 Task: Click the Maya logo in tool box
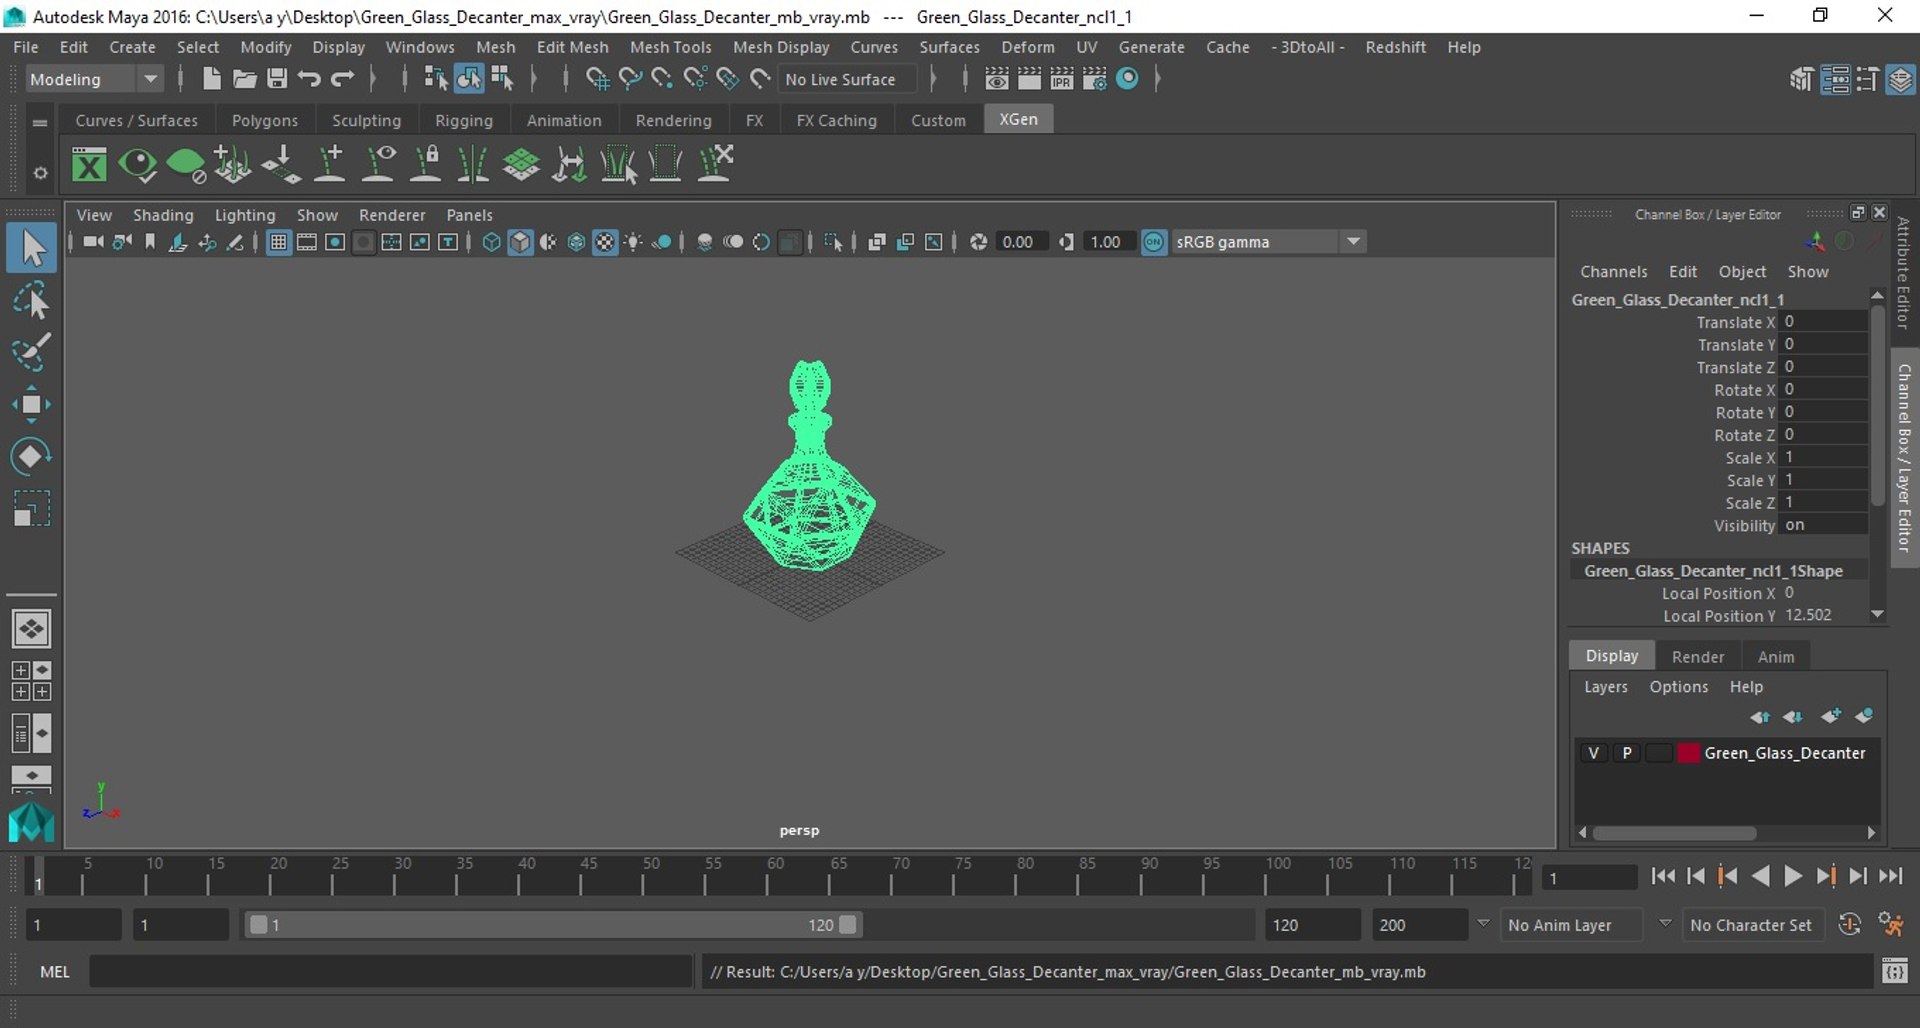pos(31,823)
